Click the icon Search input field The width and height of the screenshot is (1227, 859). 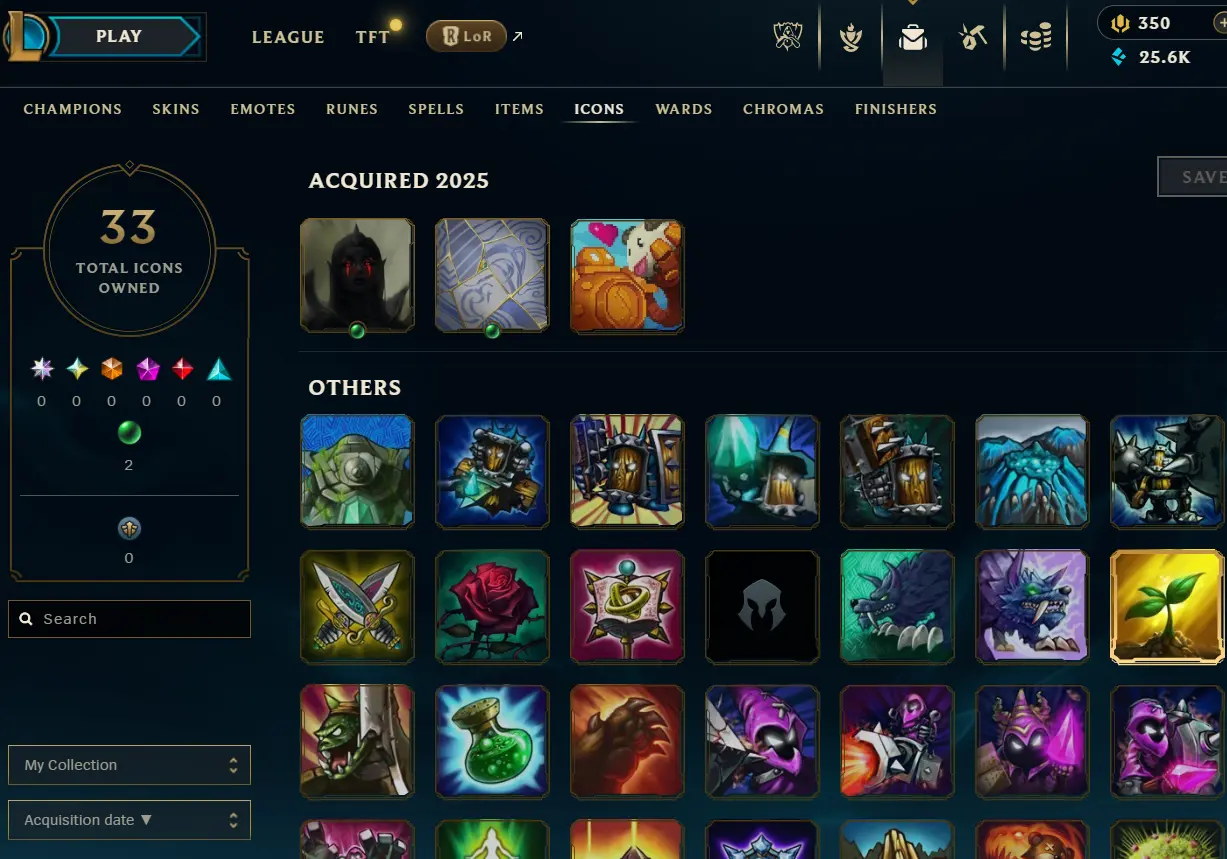click(x=129, y=619)
